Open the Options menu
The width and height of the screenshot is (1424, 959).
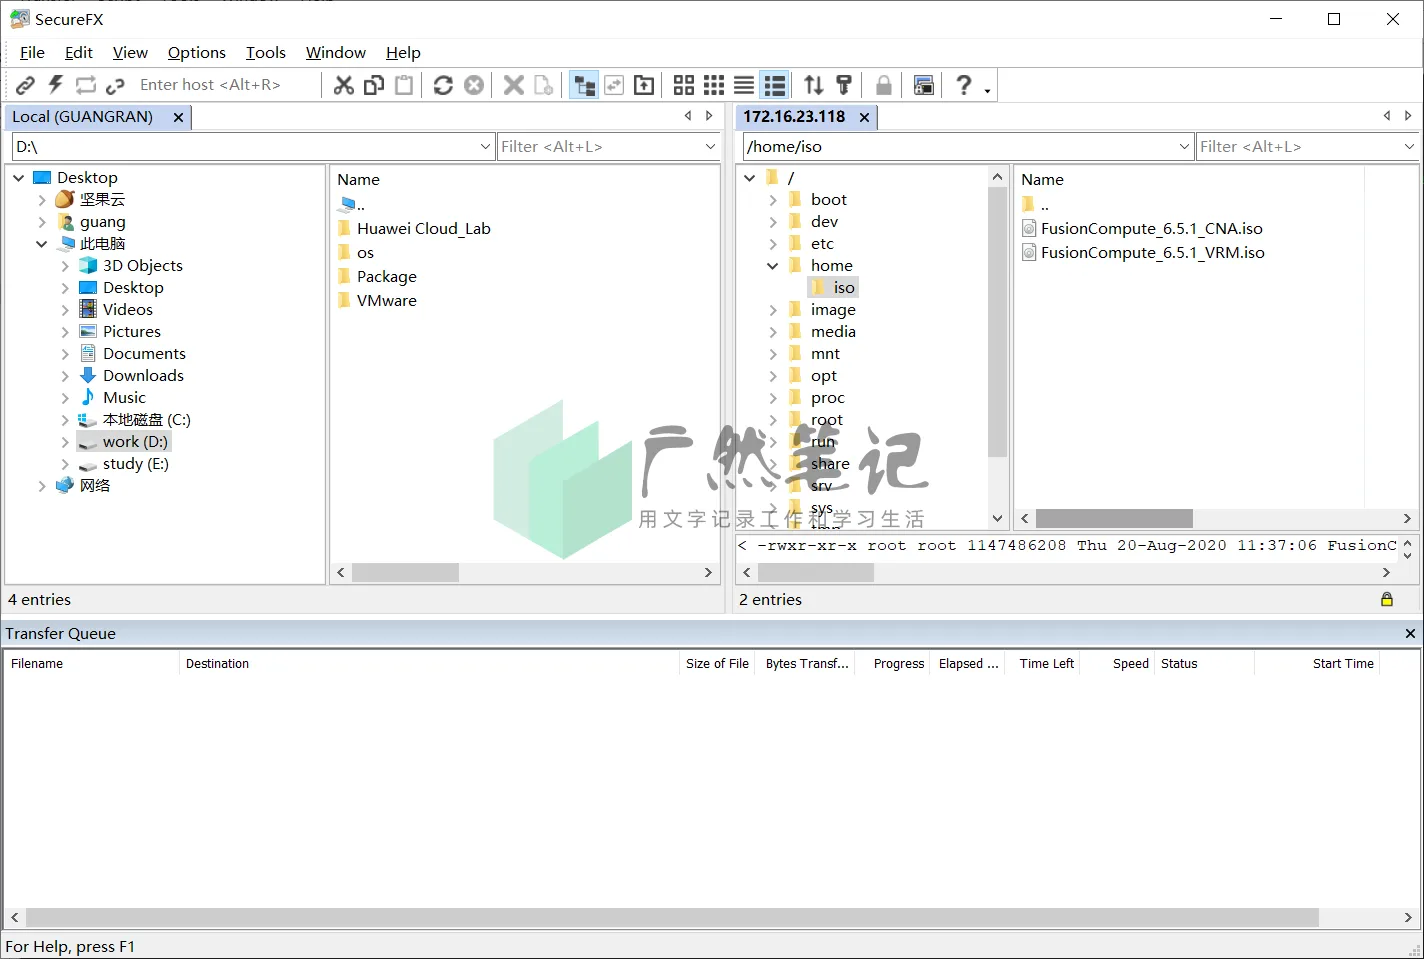point(197,53)
